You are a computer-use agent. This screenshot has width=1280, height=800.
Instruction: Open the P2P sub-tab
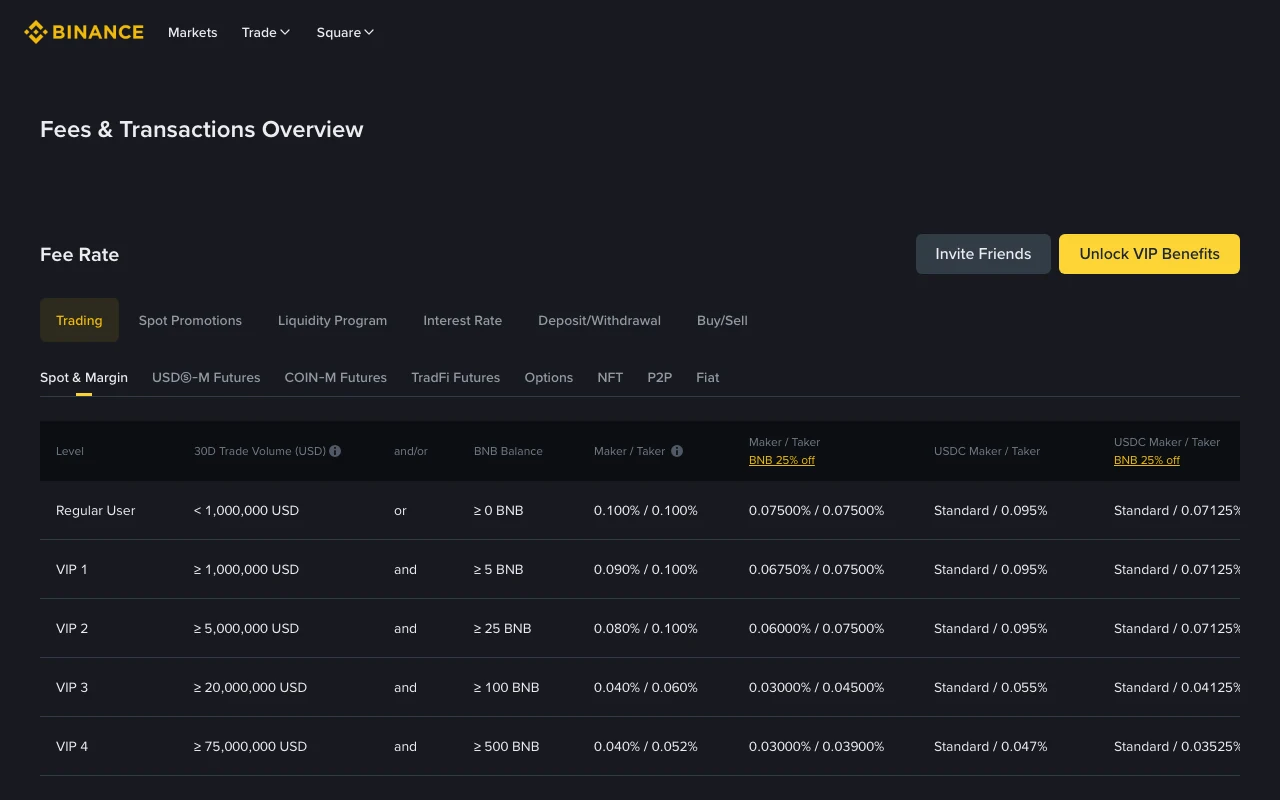(659, 377)
